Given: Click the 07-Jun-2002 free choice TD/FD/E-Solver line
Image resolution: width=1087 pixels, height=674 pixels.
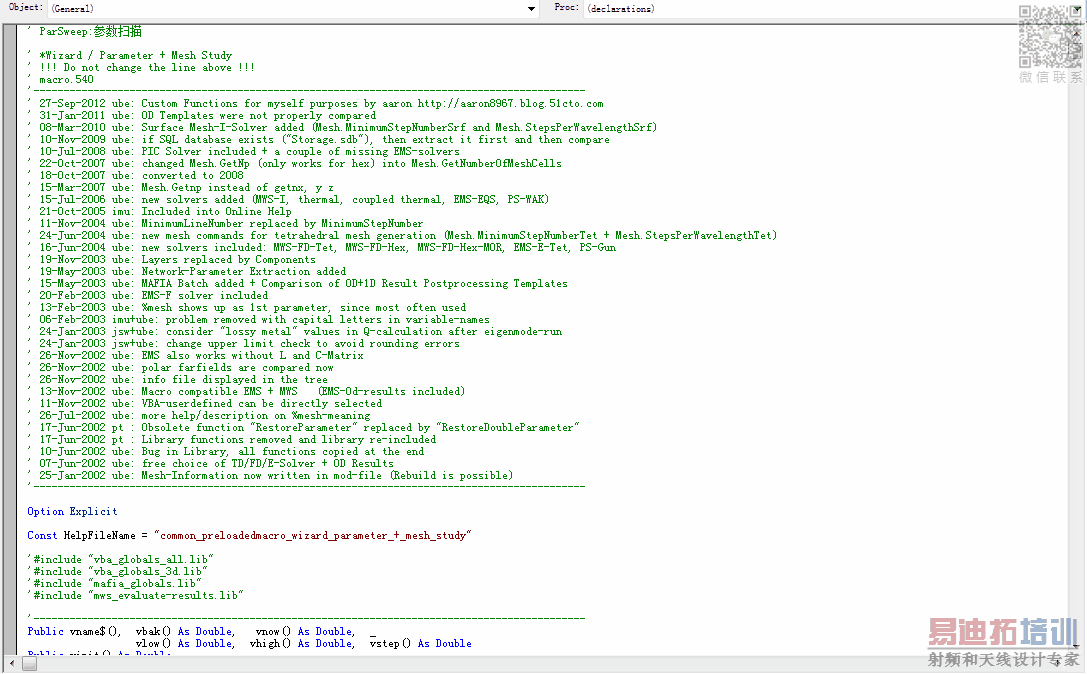Looking at the screenshot, I should tap(211, 463).
